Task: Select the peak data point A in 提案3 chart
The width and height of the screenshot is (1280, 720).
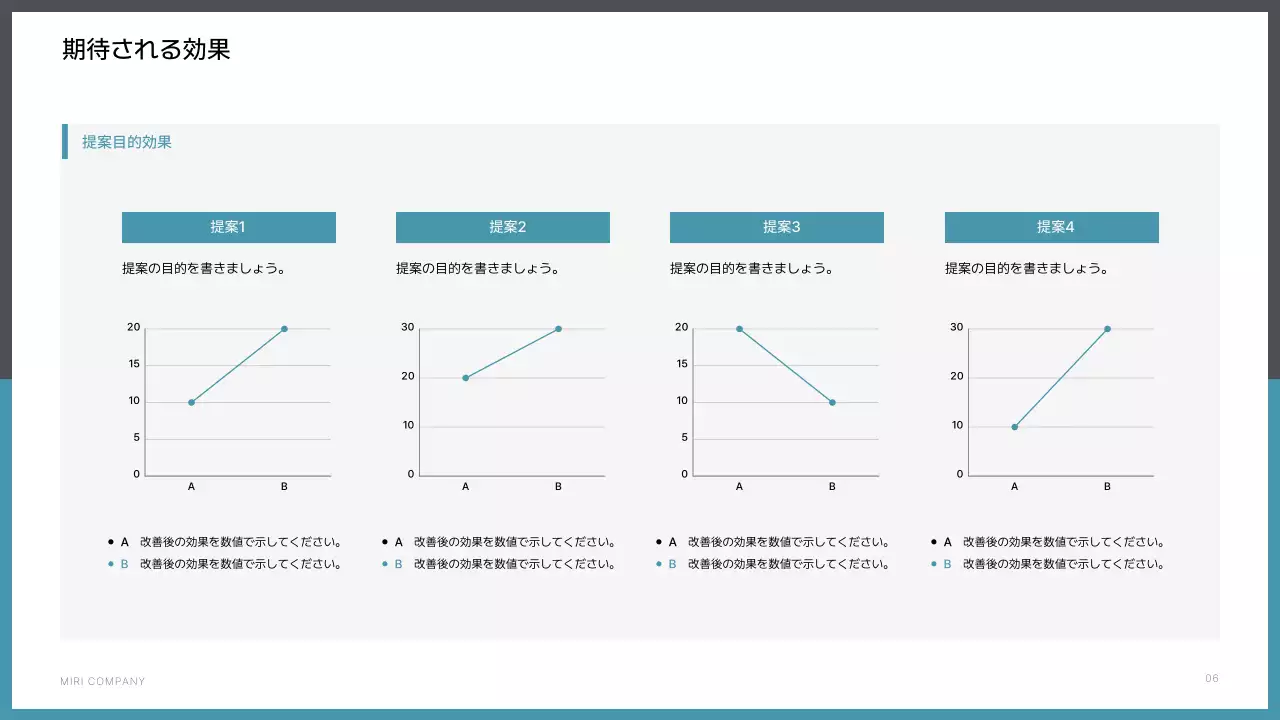Action: click(x=739, y=327)
